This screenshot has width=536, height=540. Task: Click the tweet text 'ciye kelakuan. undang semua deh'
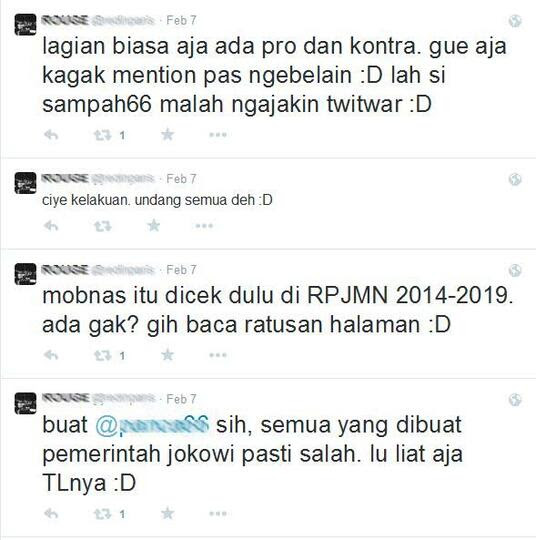pos(157,200)
